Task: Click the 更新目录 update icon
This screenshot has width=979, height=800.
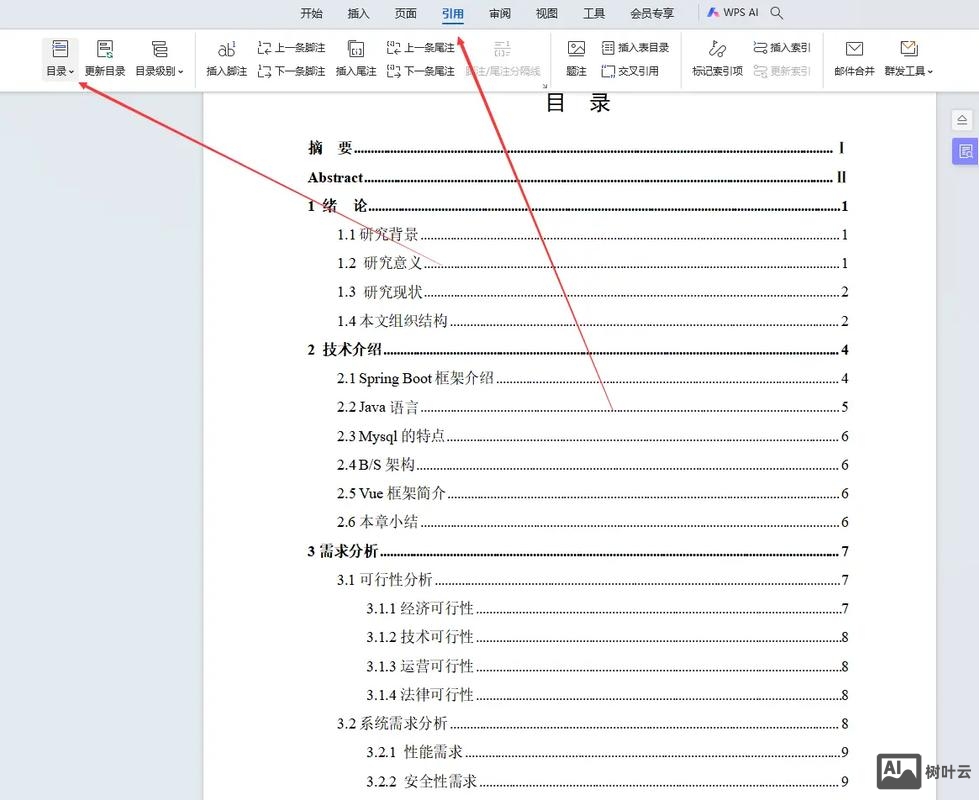Action: point(105,49)
